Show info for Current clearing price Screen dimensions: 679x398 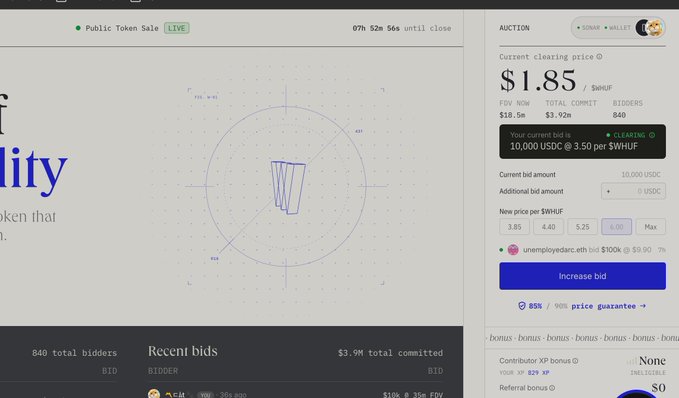point(599,57)
